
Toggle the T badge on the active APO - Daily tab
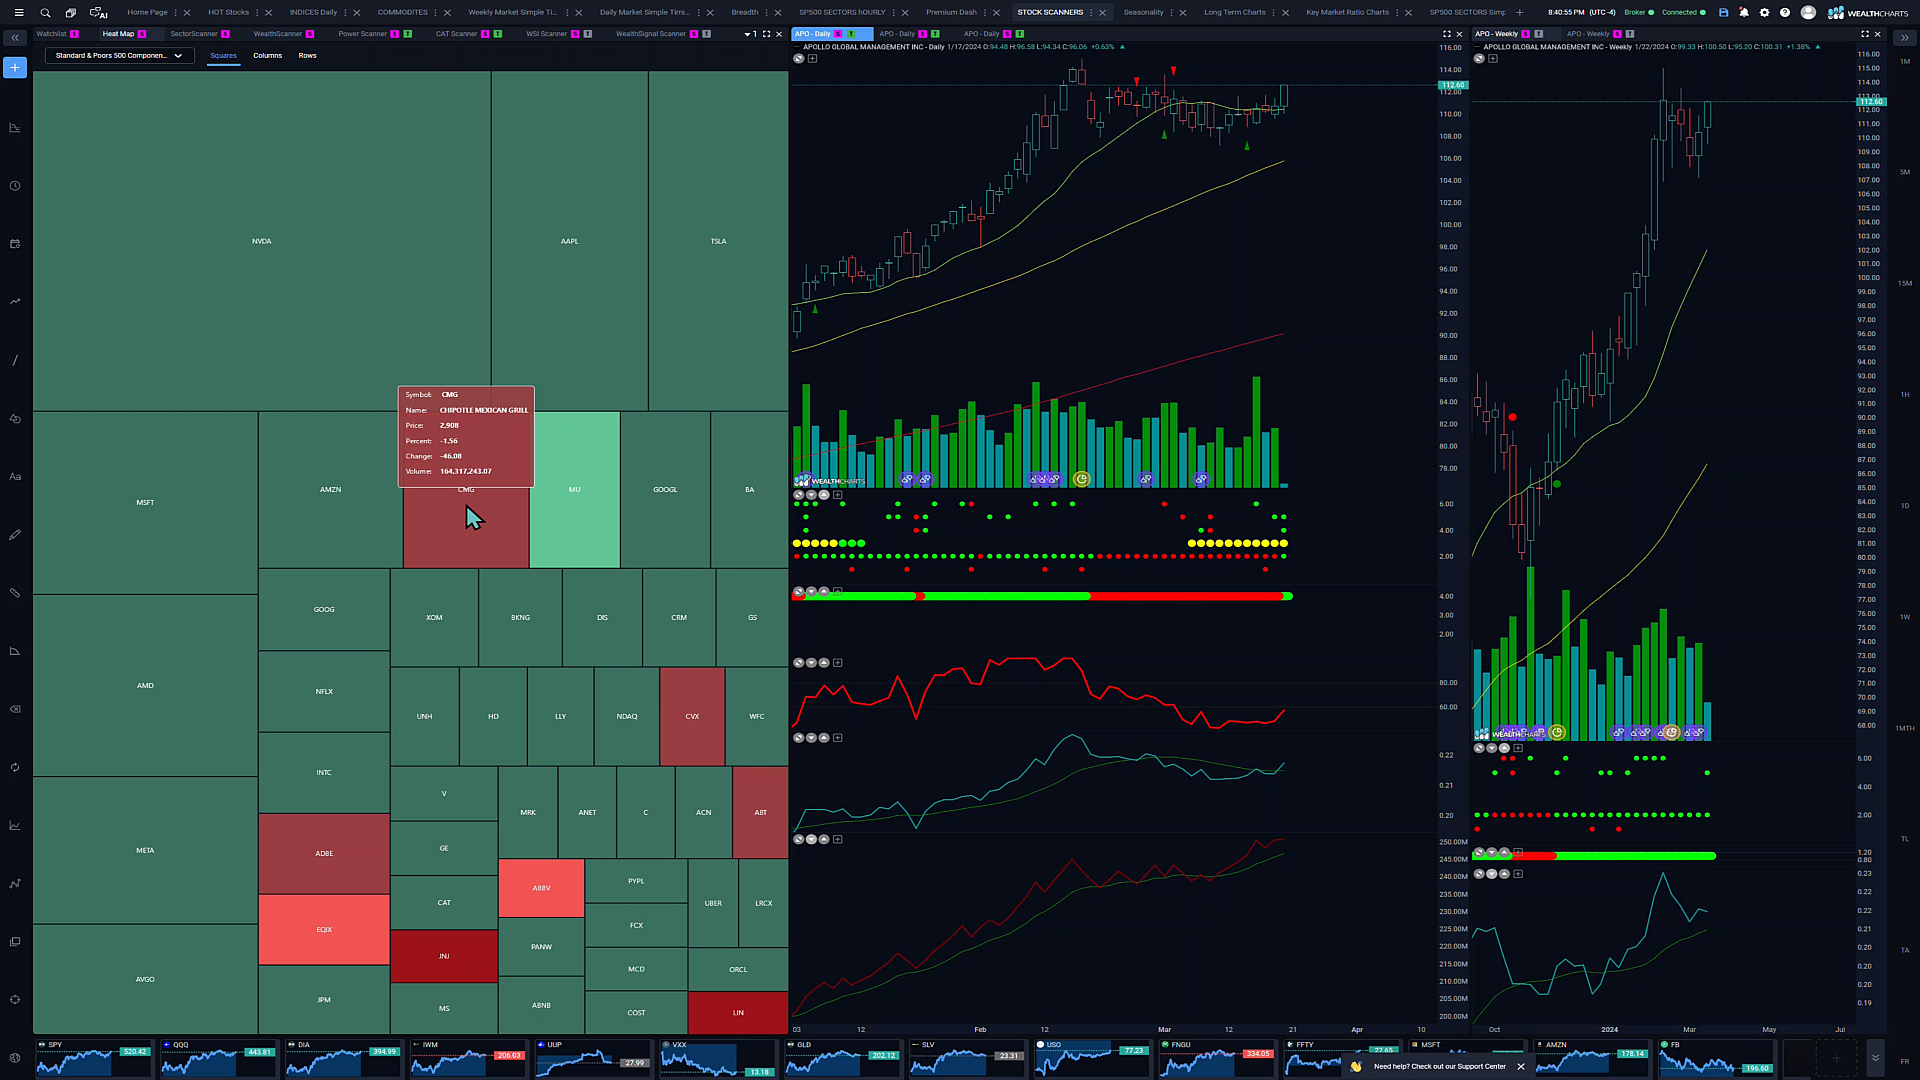point(851,34)
